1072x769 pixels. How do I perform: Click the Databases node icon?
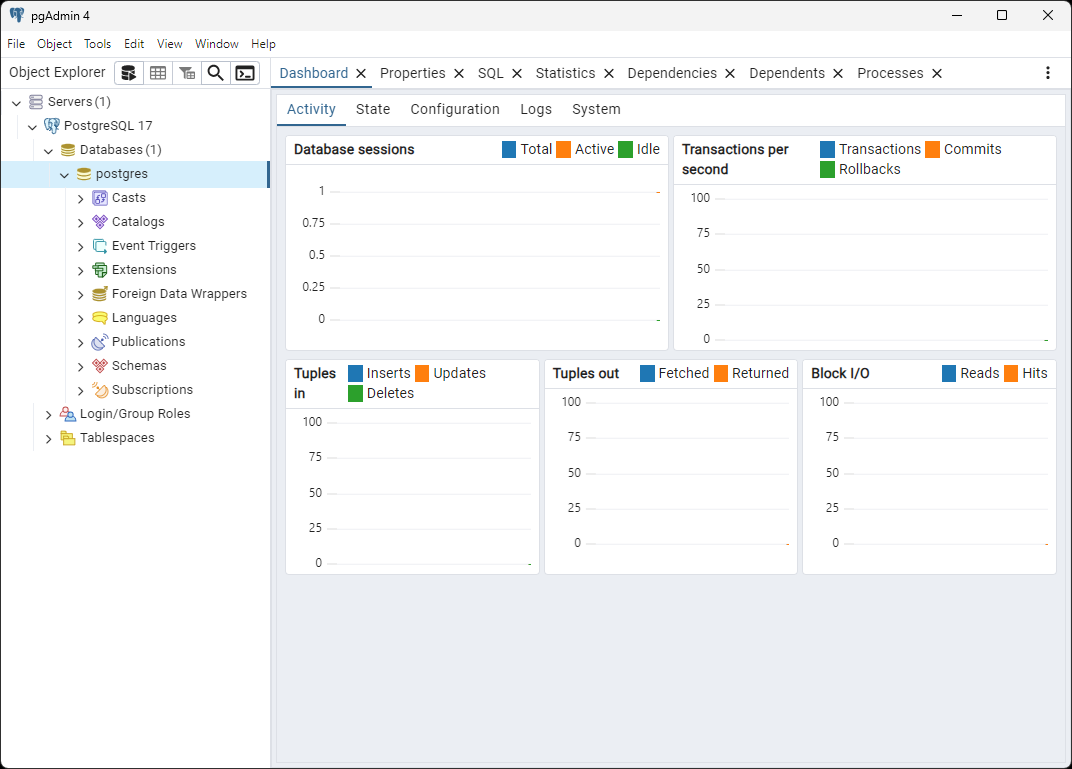tap(68, 150)
